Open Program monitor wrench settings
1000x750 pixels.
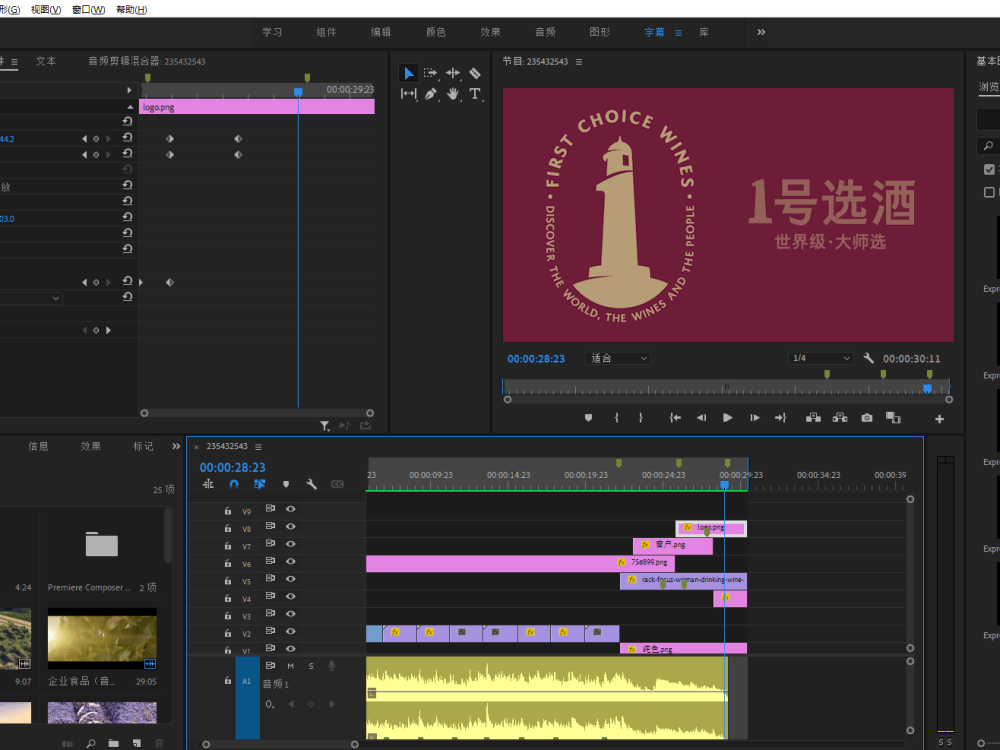[x=868, y=358]
